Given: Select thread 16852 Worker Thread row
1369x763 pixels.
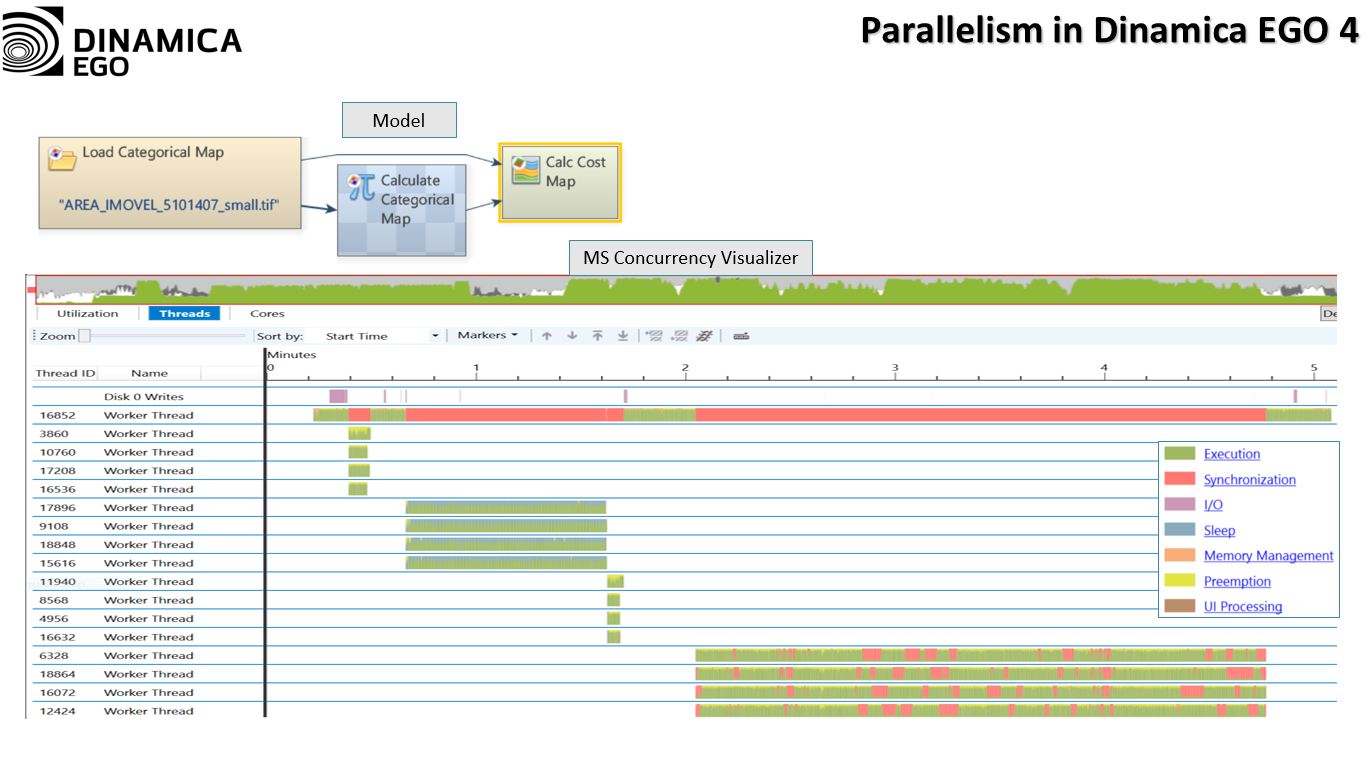Looking at the screenshot, I should 148,415.
